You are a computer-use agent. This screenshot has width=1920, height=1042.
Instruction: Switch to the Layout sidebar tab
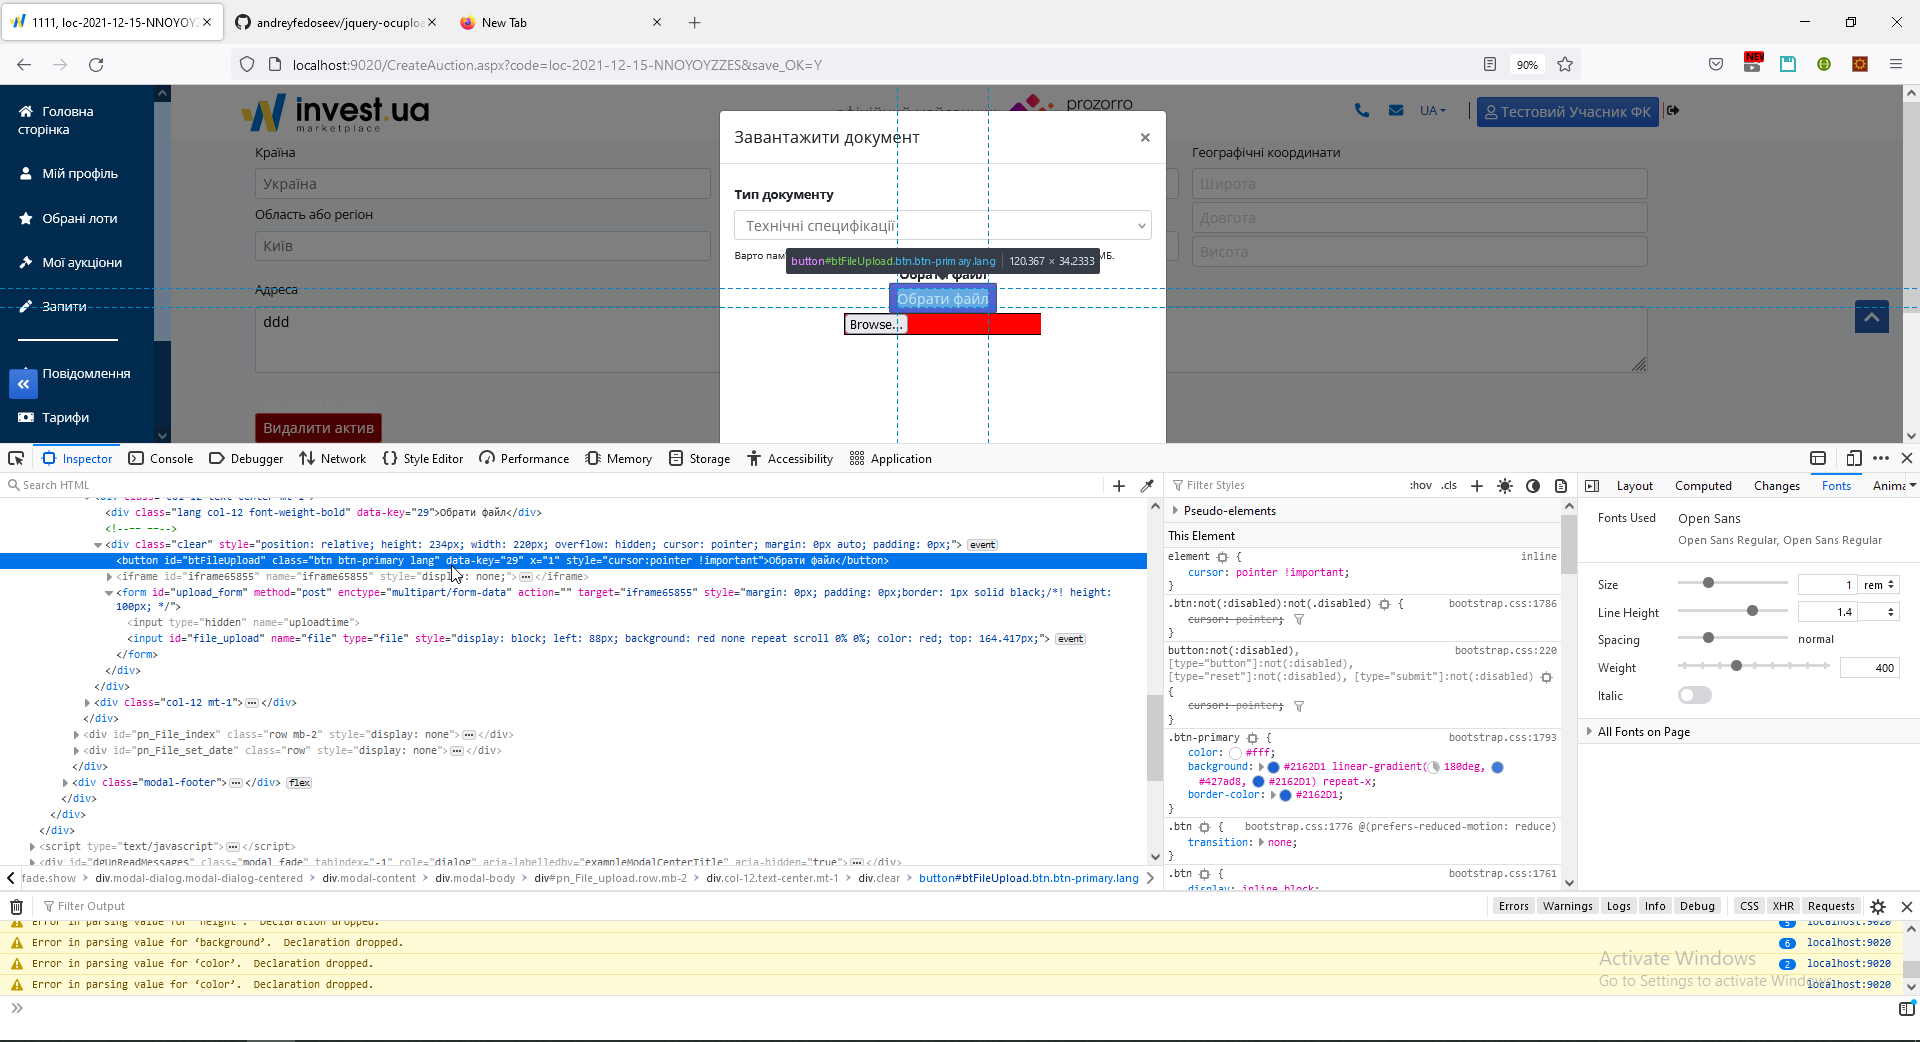tap(1635, 486)
